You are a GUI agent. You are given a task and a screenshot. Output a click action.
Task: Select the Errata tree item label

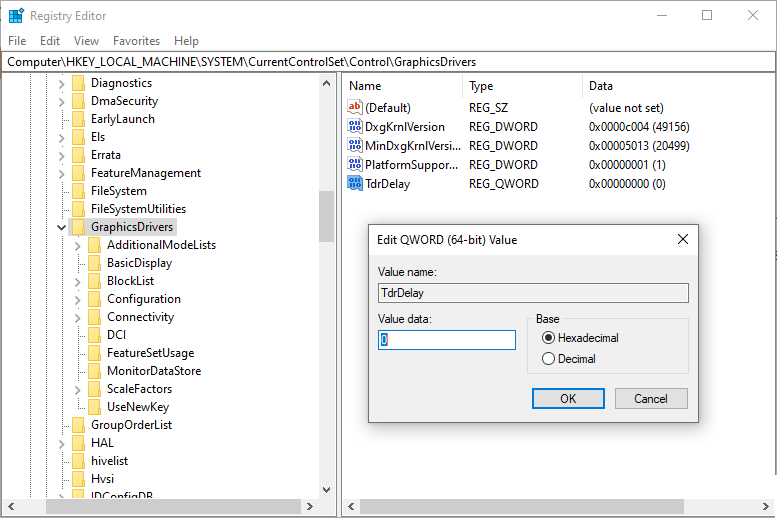pos(106,155)
